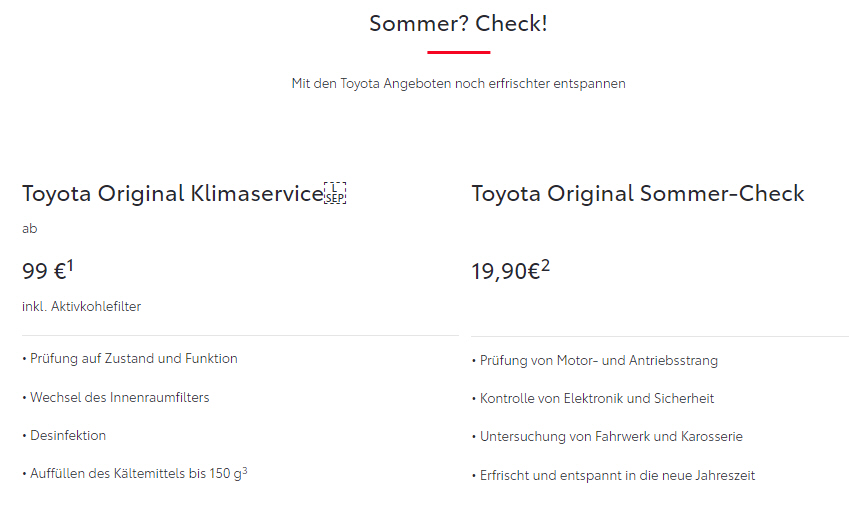Screen dimensions: 849x509
Task: Select the 'Toyota Original Sommer-Check' title
Action: click(x=638, y=193)
